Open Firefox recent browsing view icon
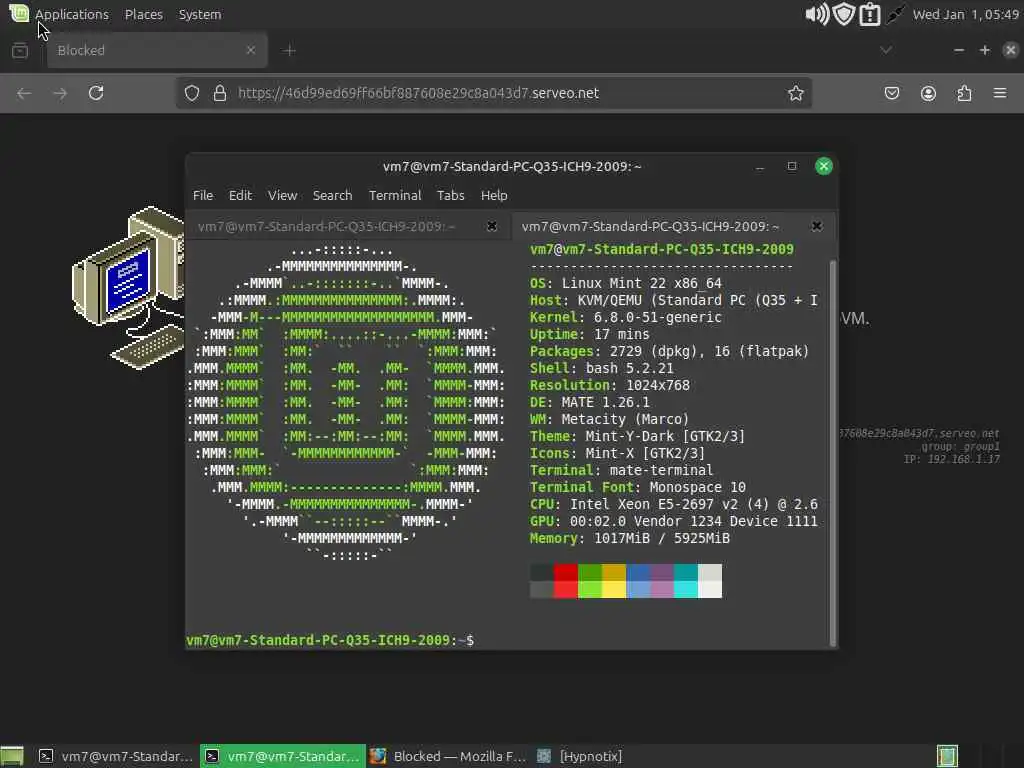This screenshot has height=768, width=1024. pos(20,50)
